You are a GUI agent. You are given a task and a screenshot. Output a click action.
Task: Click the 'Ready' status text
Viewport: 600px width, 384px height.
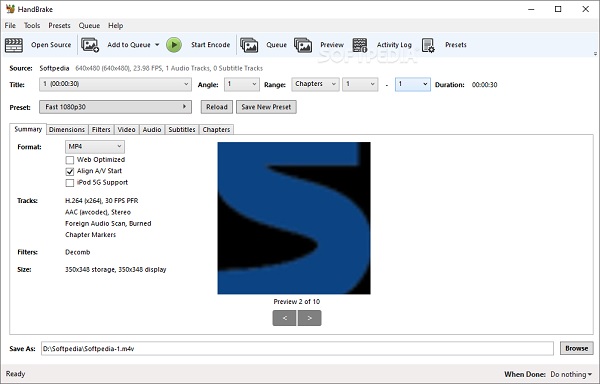click(x=15, y=374)
